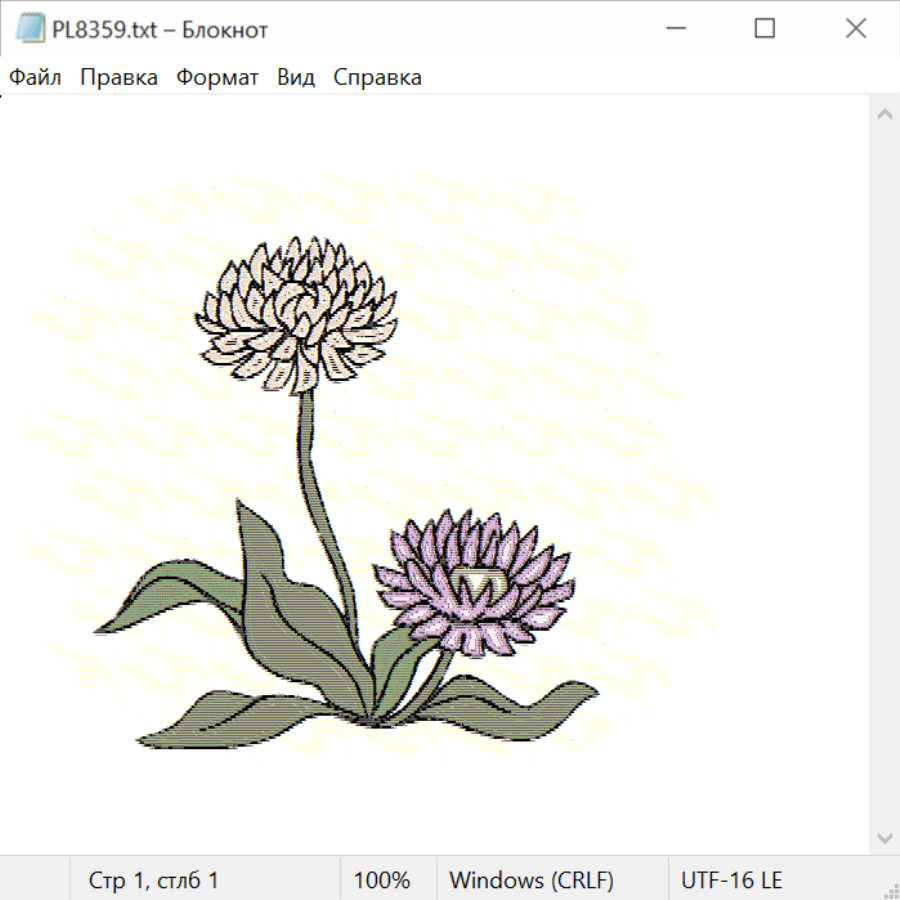Screen dimensions: 900x900
Task: Open the Справка menu
Action: tap(377, 77)
